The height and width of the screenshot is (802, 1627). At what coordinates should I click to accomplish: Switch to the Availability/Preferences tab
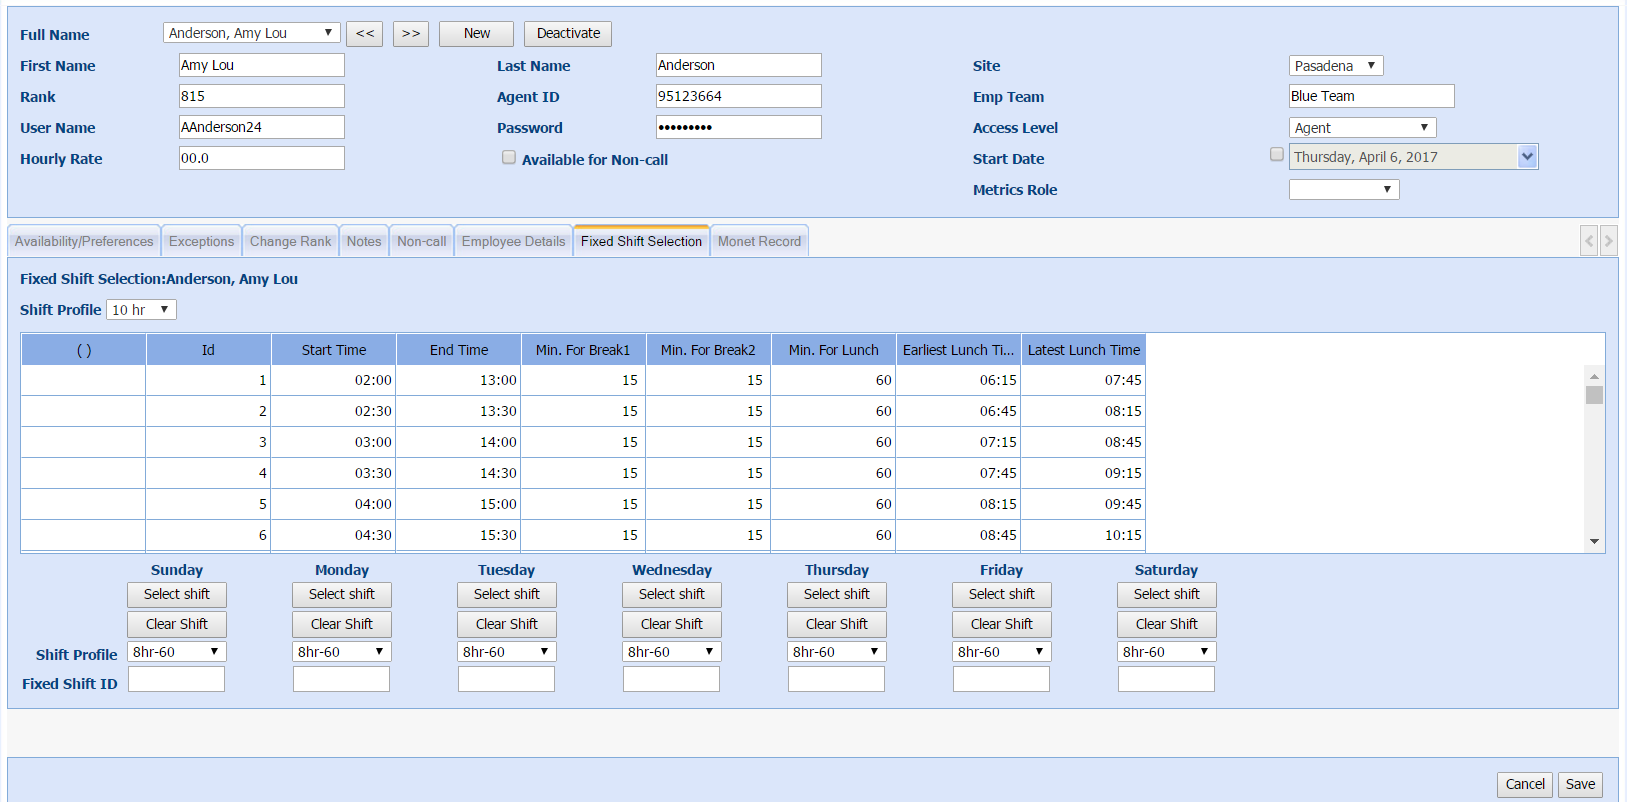point(84,242)
